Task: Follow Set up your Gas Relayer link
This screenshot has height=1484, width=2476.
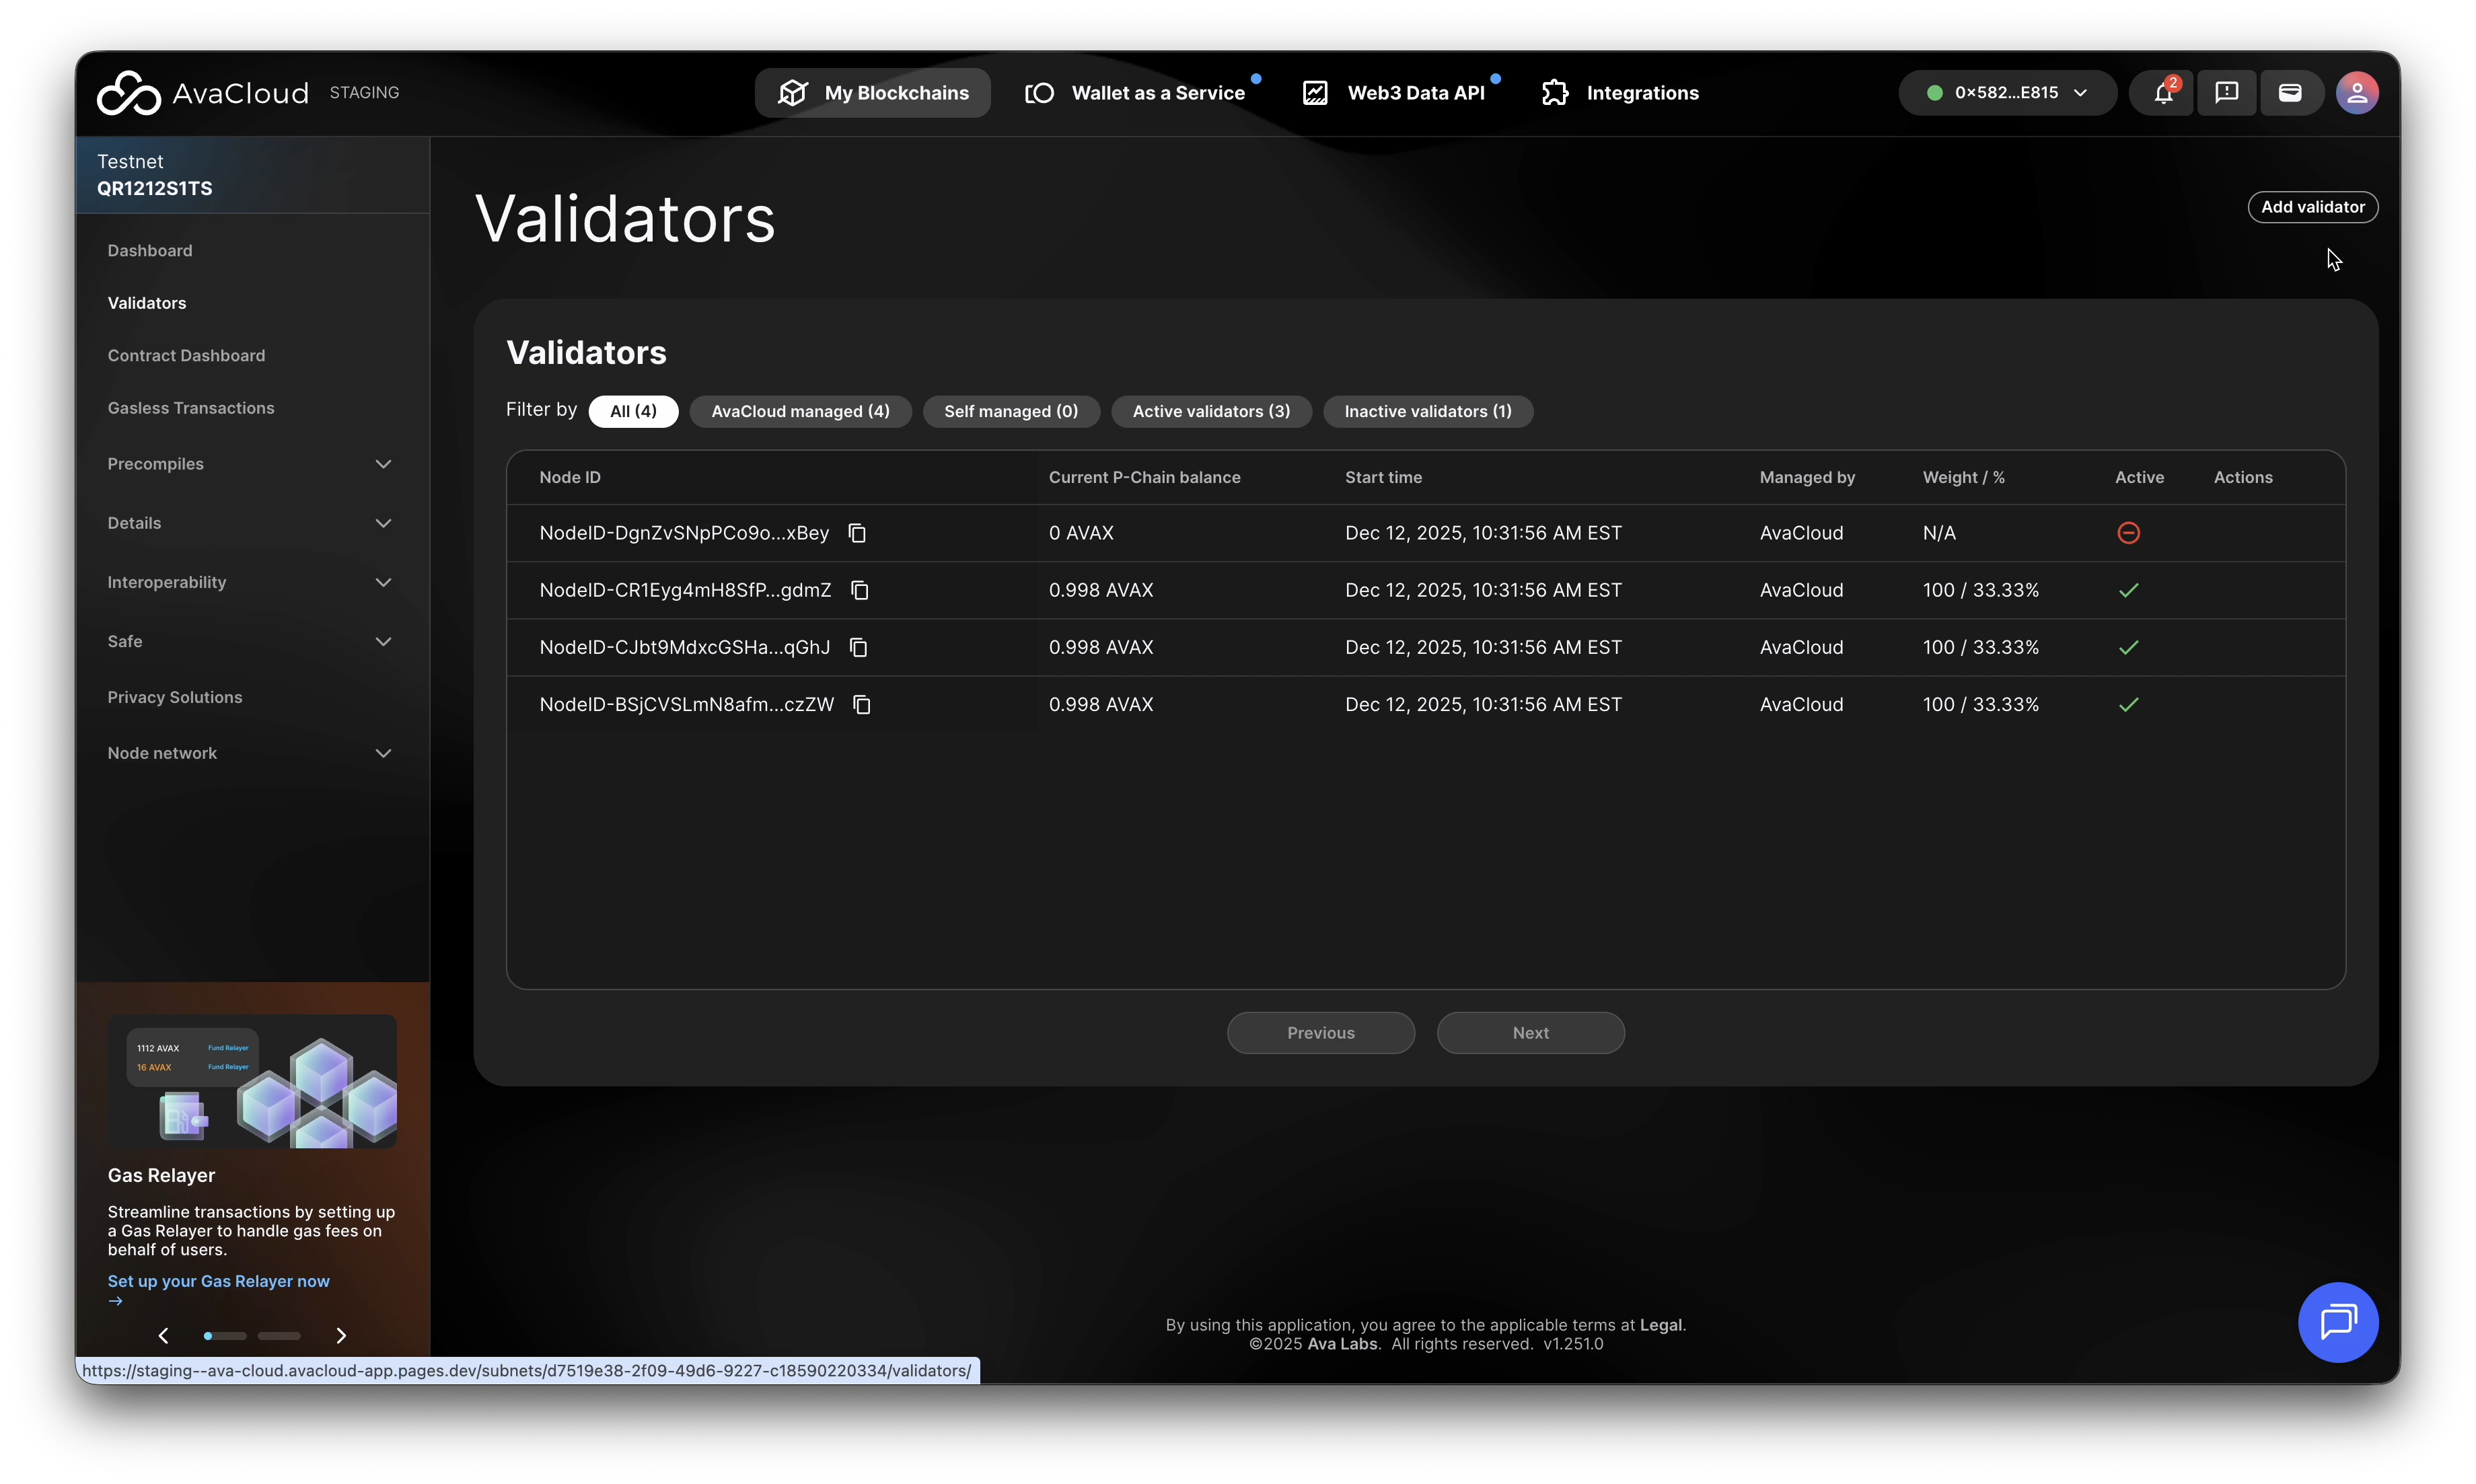Action: 218,1281
